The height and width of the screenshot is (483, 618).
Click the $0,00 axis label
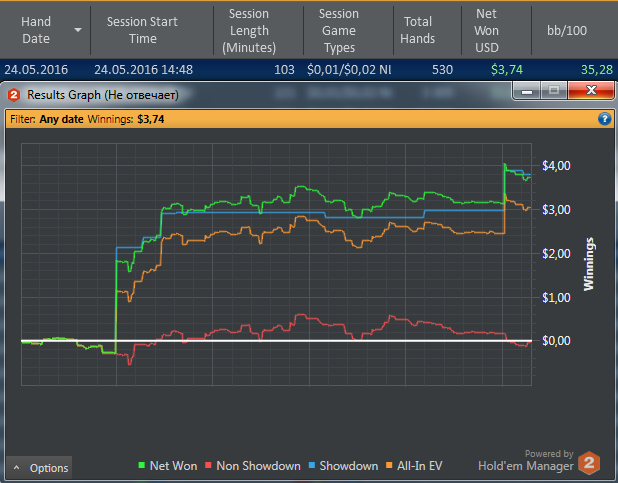[x=556, y=340]
